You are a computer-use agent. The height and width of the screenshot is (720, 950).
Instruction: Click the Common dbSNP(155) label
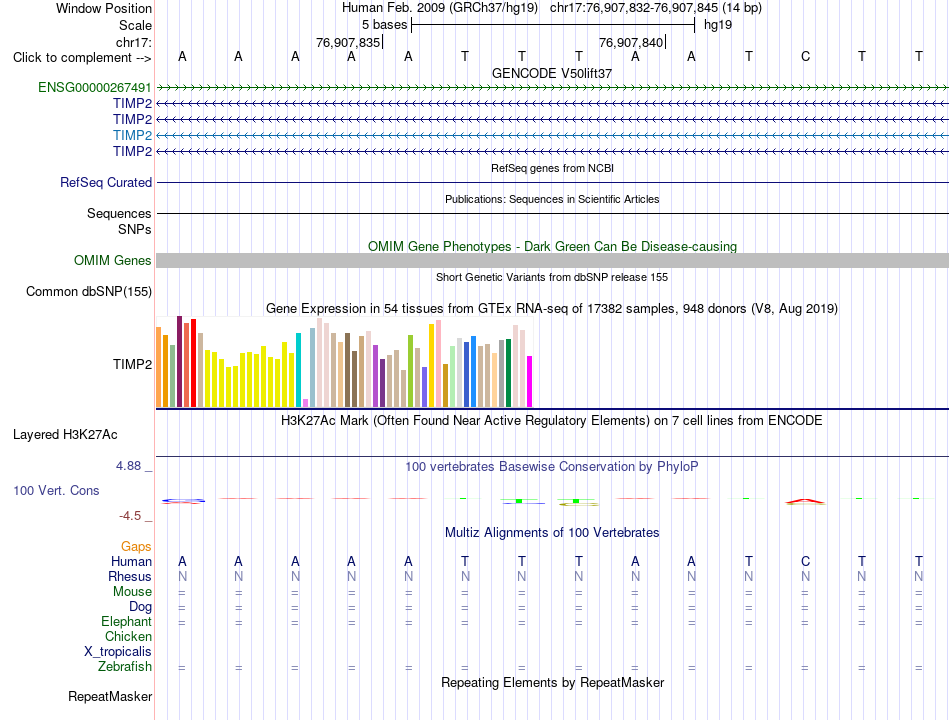(x=88, y=292)
